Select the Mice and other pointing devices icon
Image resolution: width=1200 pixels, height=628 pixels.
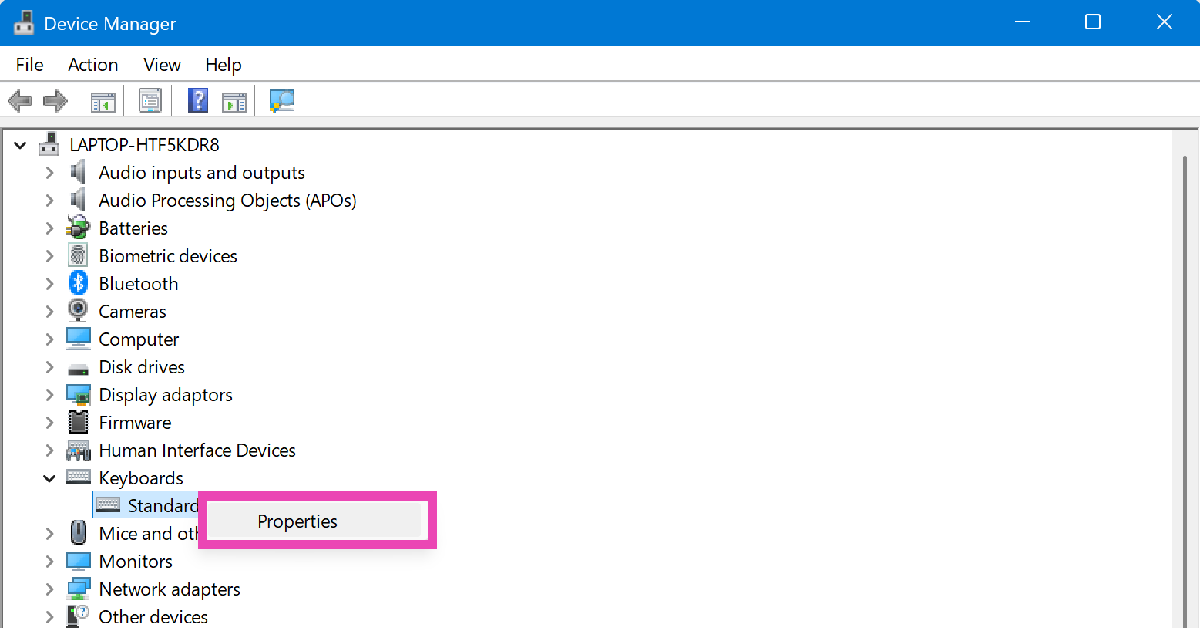(x=78, y=533)
